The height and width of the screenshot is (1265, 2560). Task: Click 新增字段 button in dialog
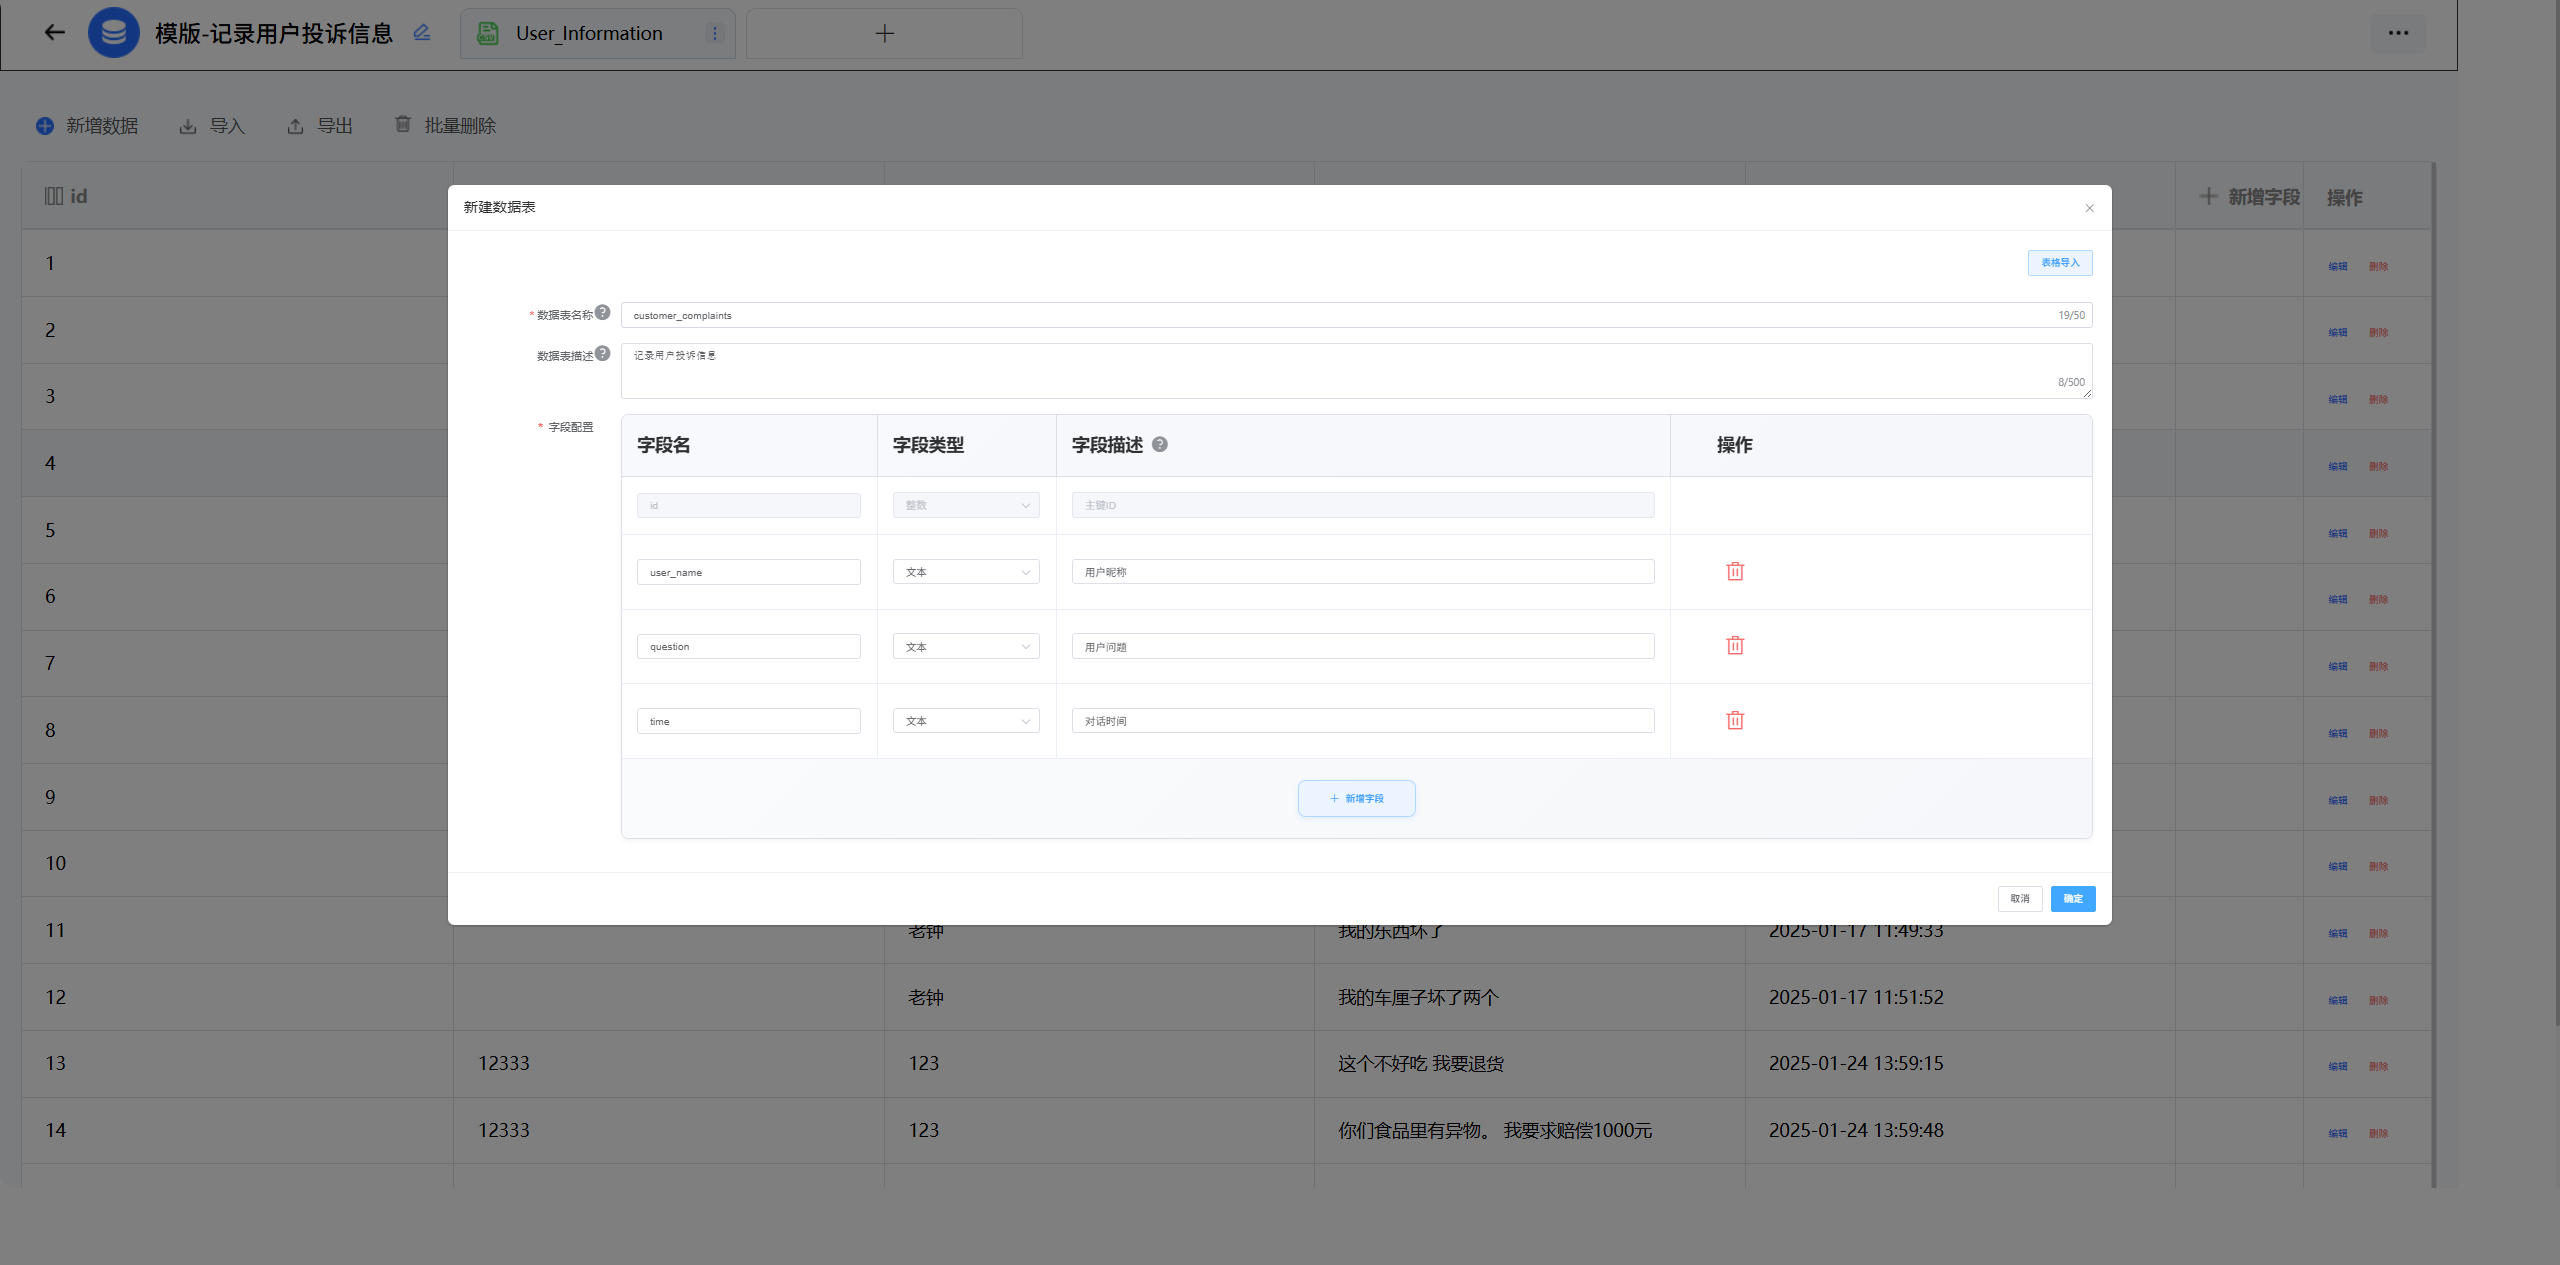click(1356, 798)
